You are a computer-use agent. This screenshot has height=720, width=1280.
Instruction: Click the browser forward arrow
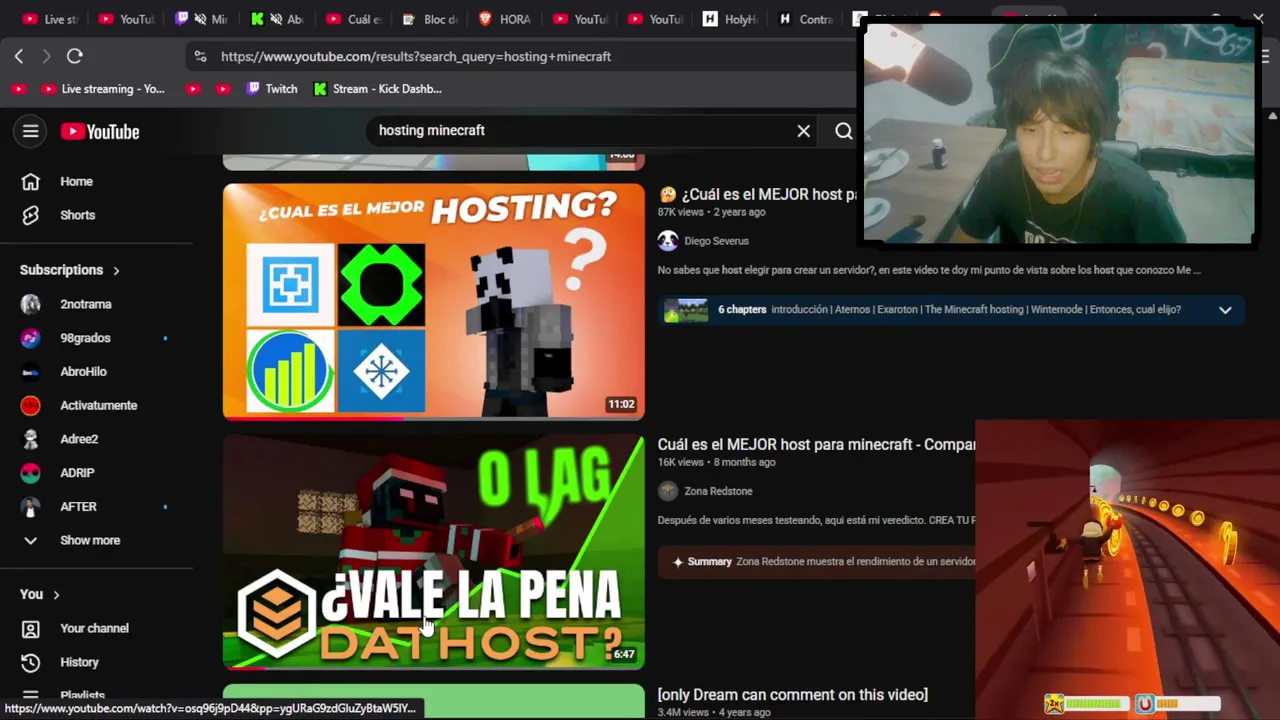tap(46, 56)
